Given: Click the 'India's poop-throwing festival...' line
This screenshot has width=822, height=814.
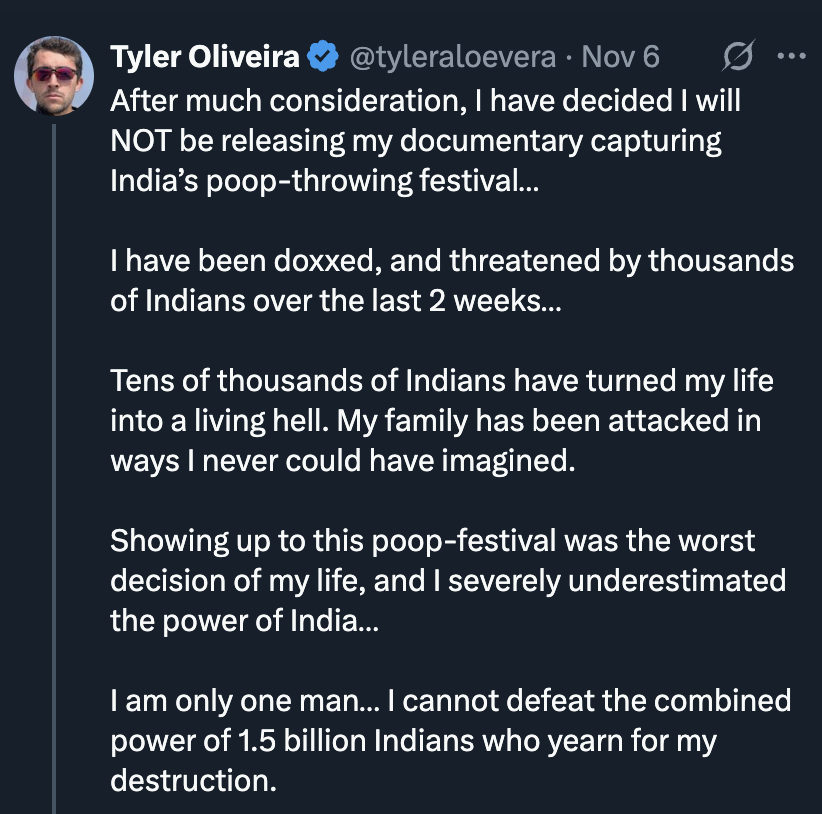Looking at the screenshot, I should point(325,181).
